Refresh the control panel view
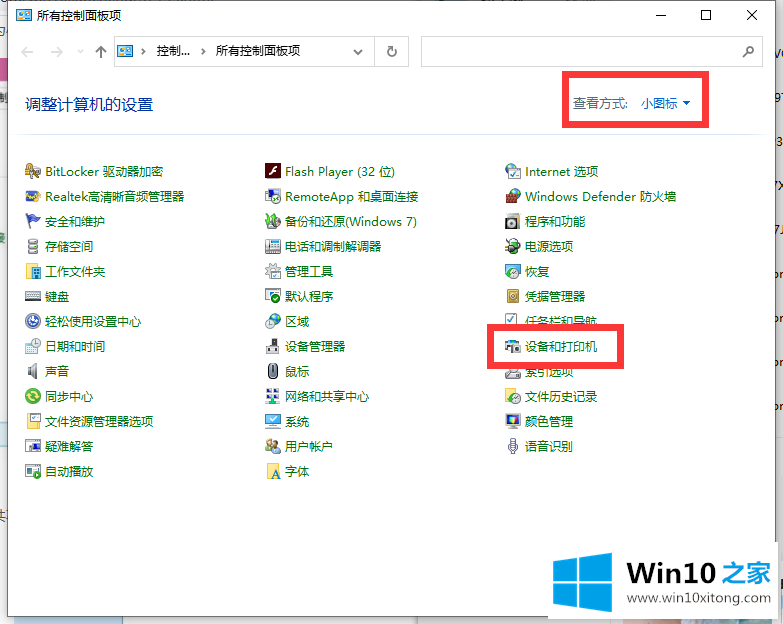The height and width of the screenshot is (624, 783). click(x=392, y=51)
